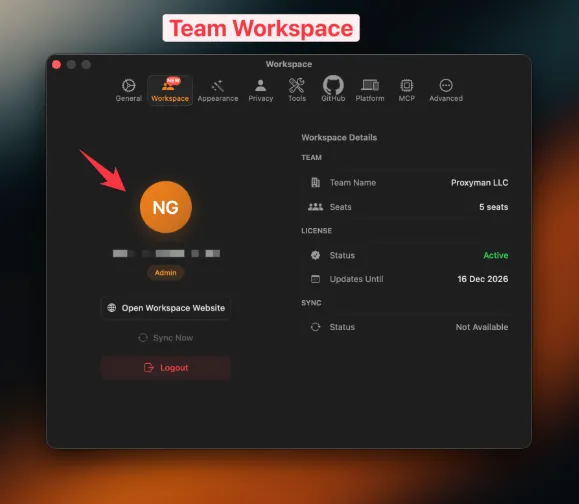Open the GitHub tab
The image size is (579, 504).
[x=333, y=89]
